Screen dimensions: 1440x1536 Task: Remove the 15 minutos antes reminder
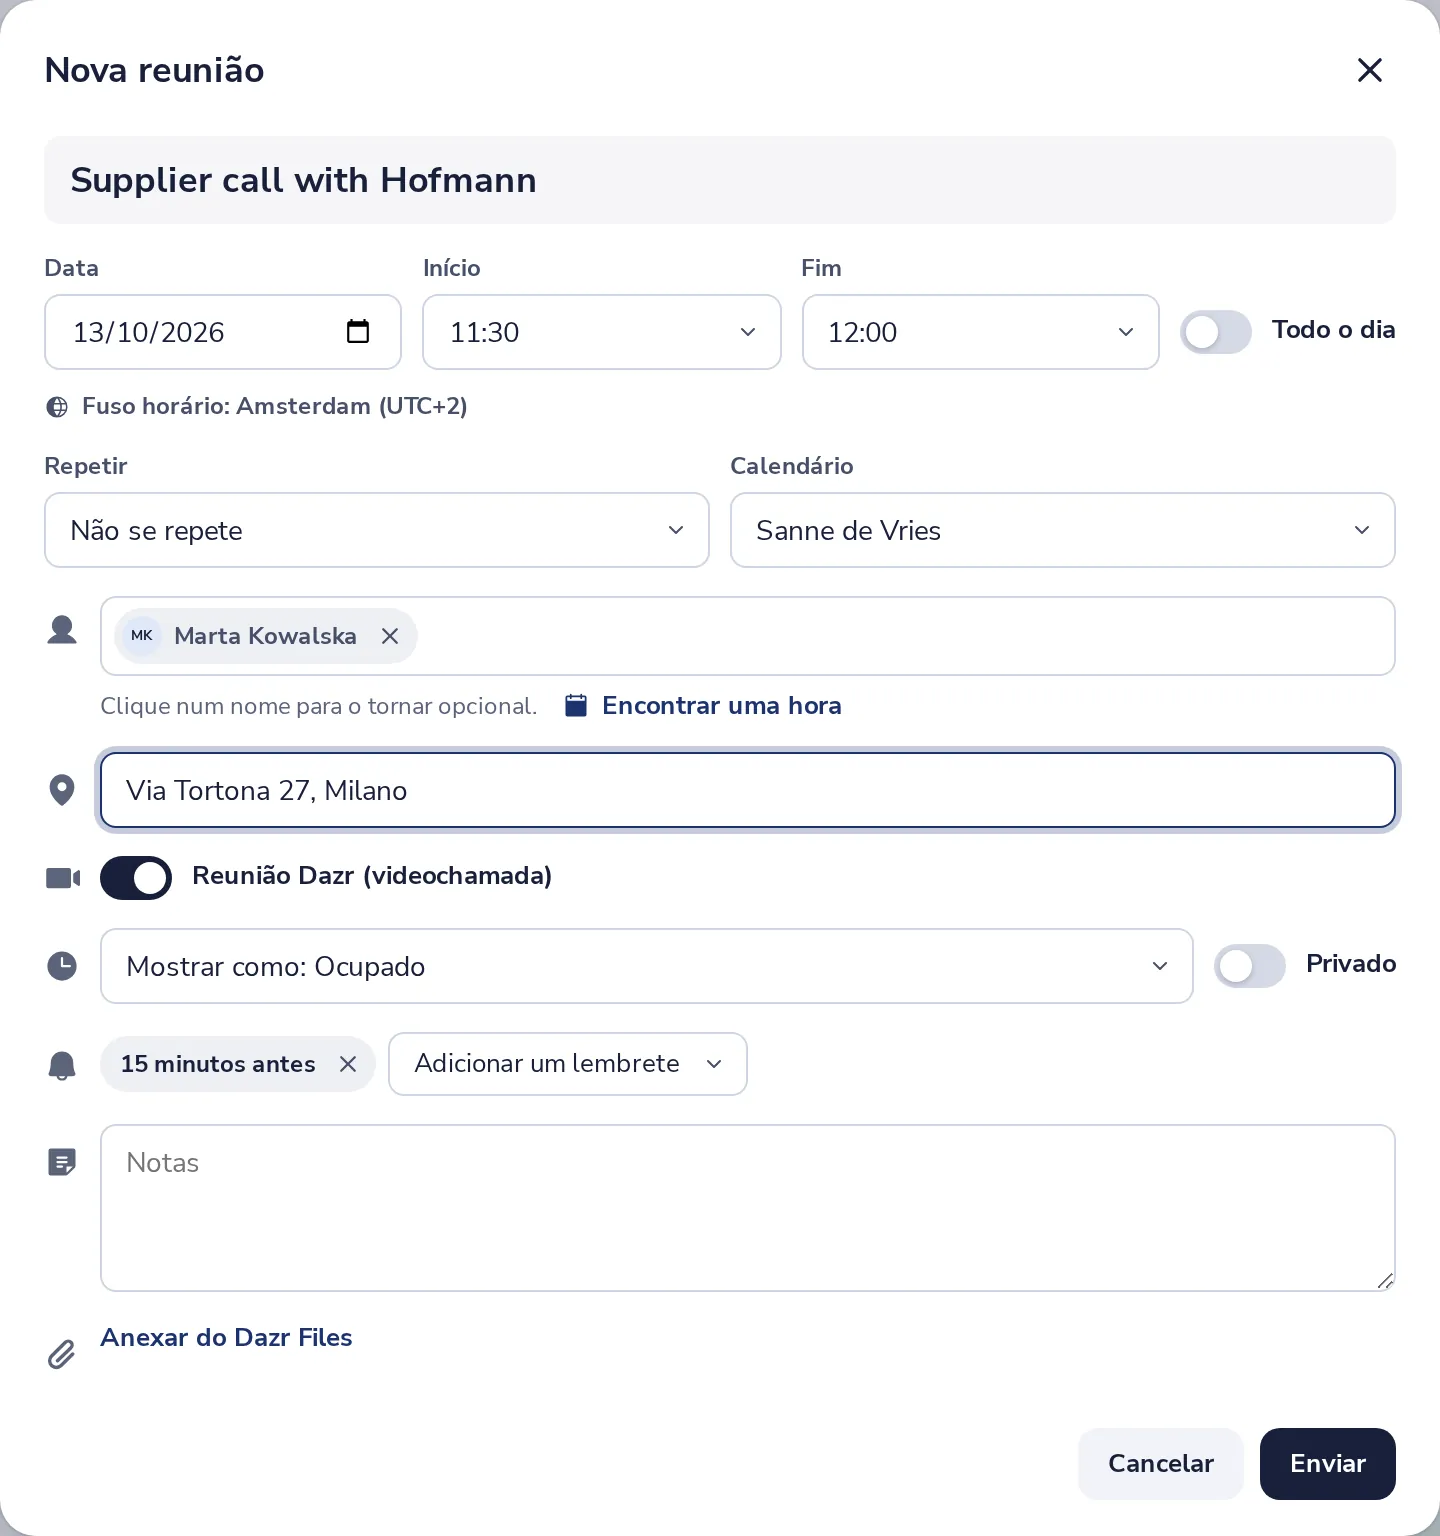click(x=348, y=1064)
